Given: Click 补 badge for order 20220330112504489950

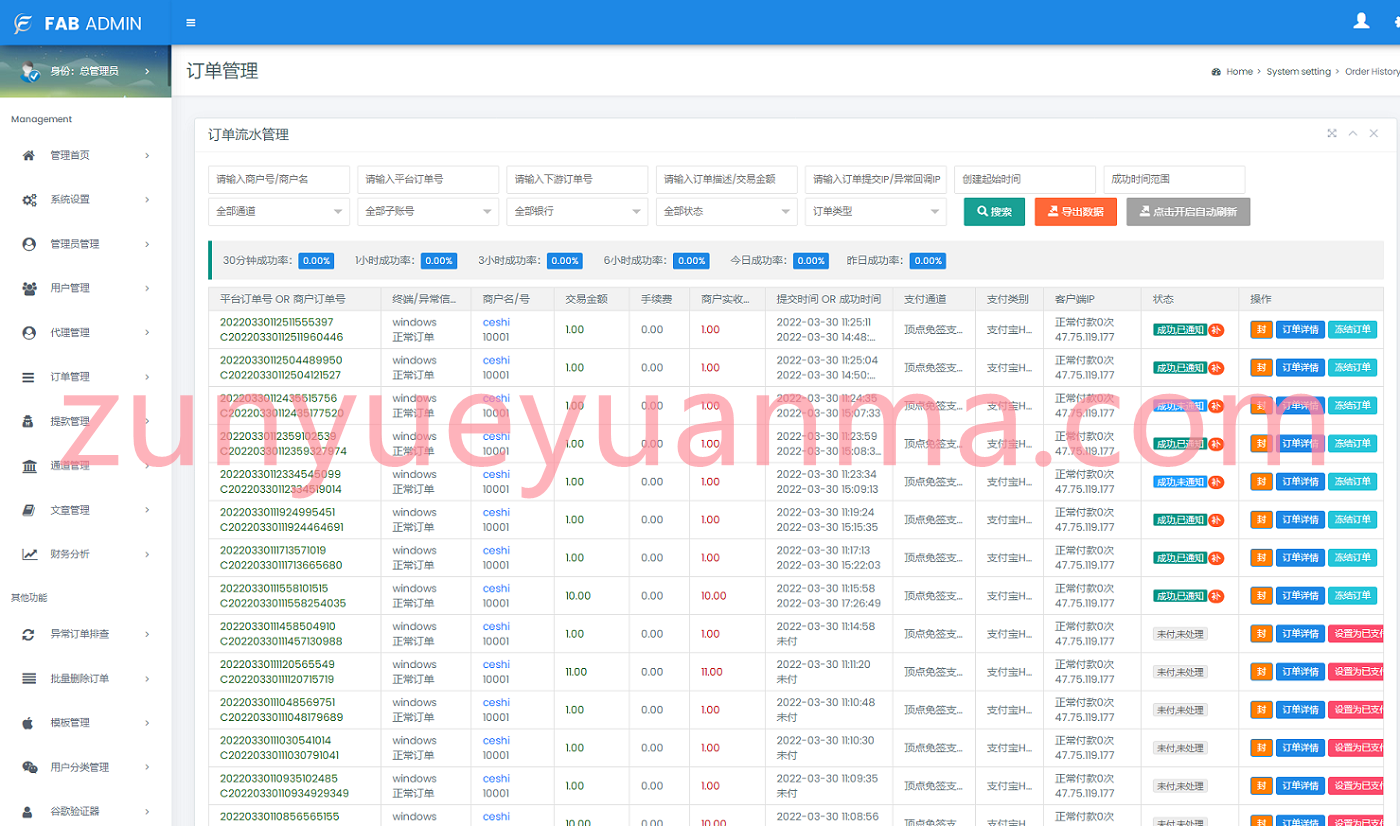Looking at the screenshot, I should click(x=1216, y=368).
